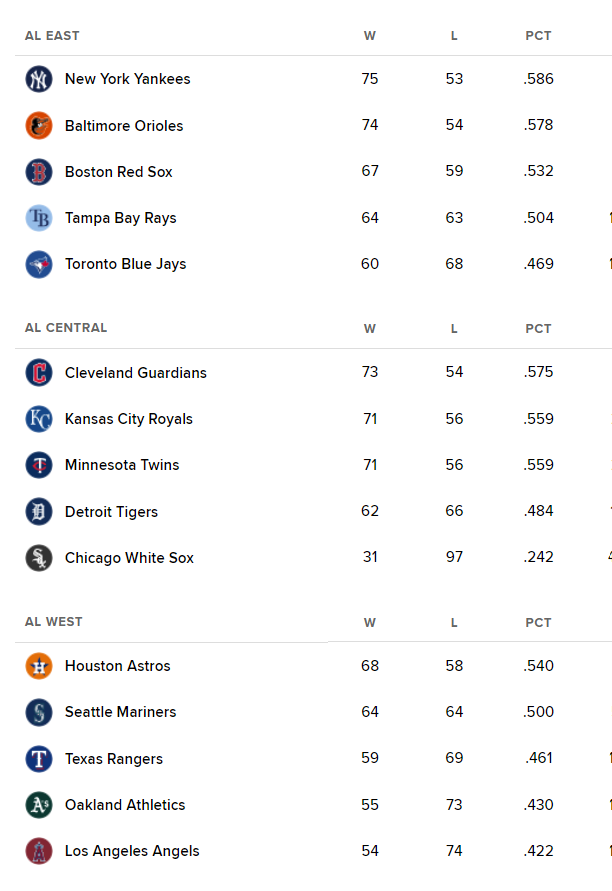Click the Oakland Athletics logo icon

[x=39, y=805]
